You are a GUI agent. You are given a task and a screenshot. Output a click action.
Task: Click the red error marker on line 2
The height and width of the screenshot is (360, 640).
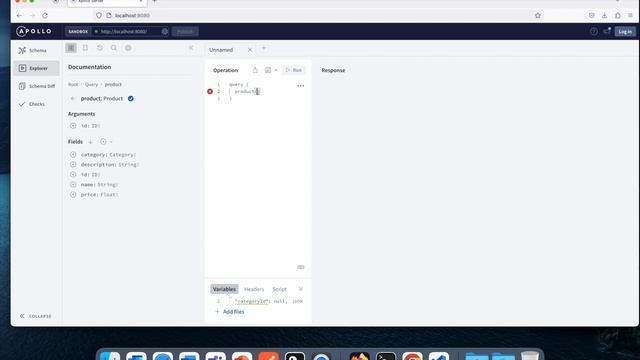(210, 91)
